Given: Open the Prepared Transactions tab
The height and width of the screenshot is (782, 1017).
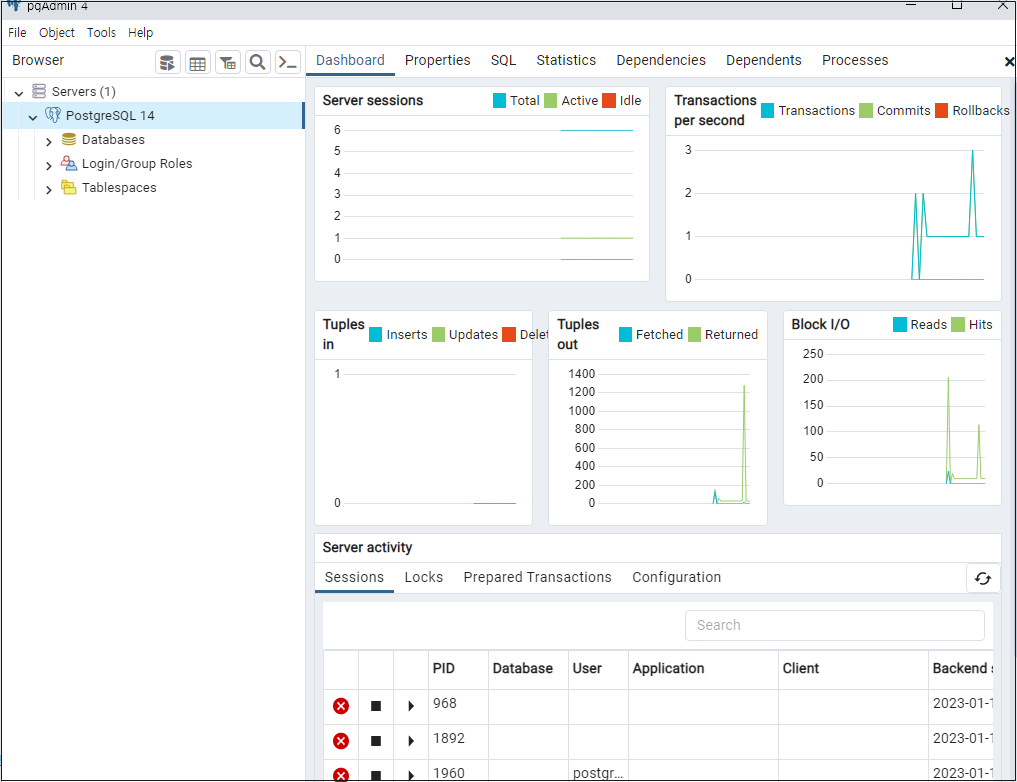Looking at the screenshot, I should 537,577.
